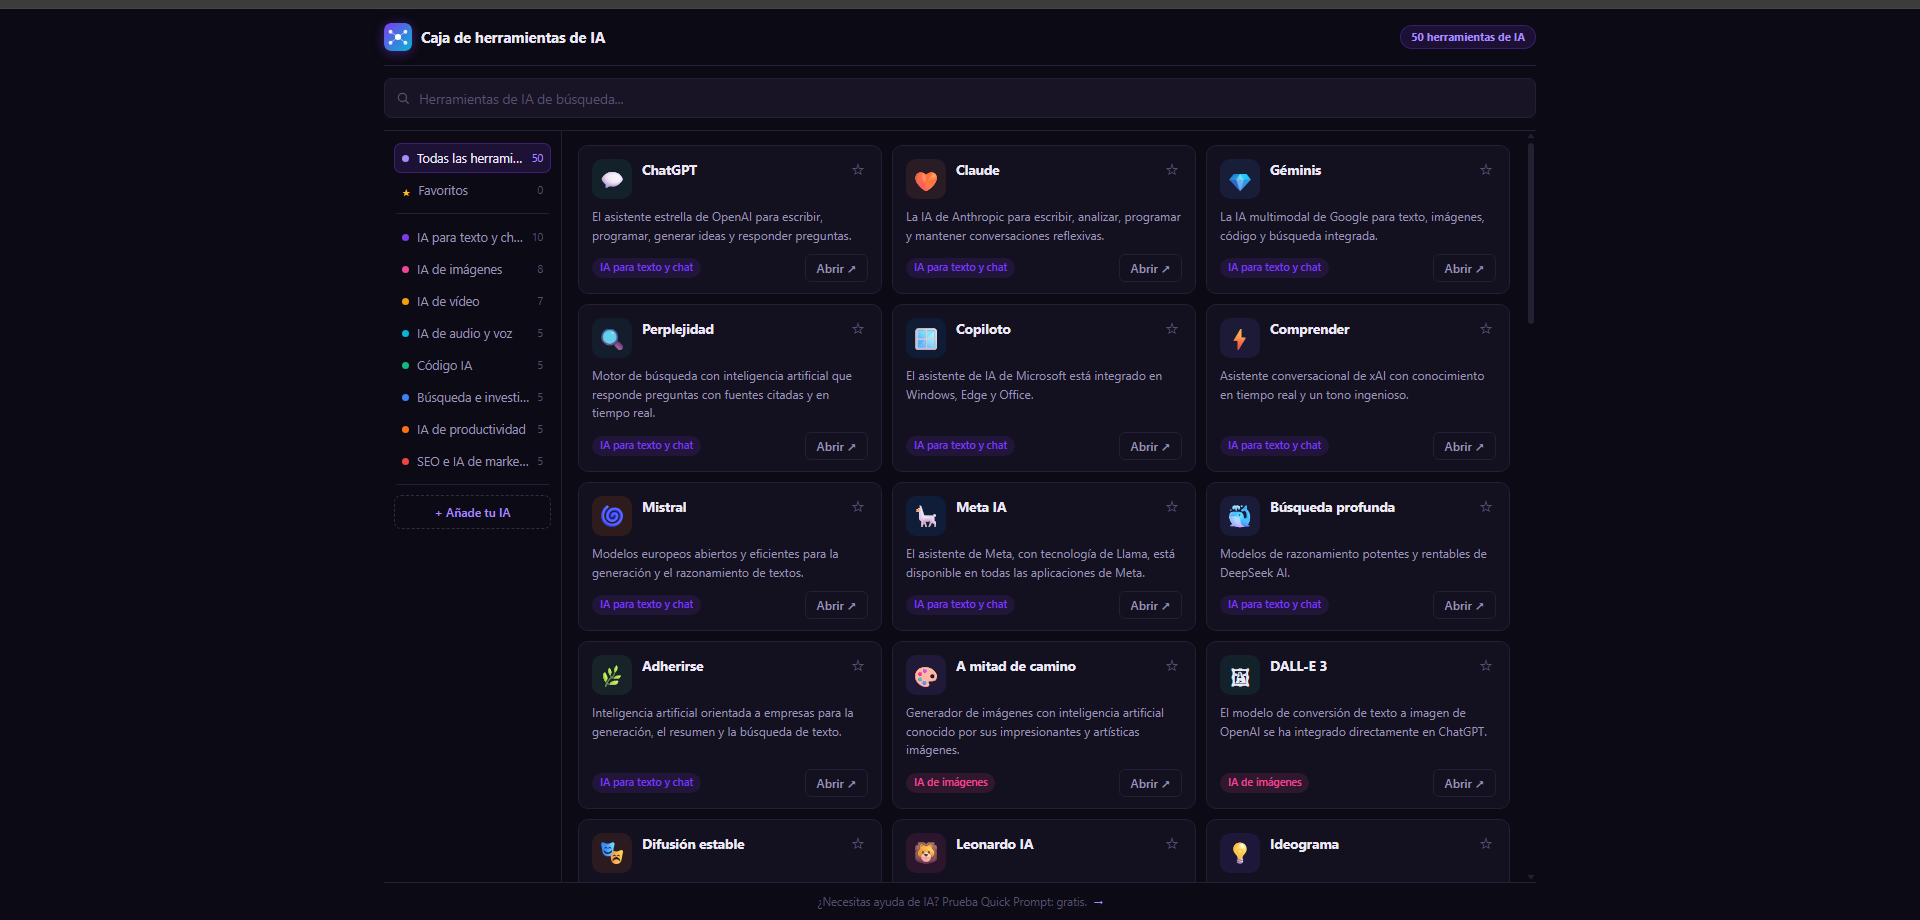Toggle the Difusión estable favorite star
This screenshot has width=1920, height=920.
coord(858,844)
